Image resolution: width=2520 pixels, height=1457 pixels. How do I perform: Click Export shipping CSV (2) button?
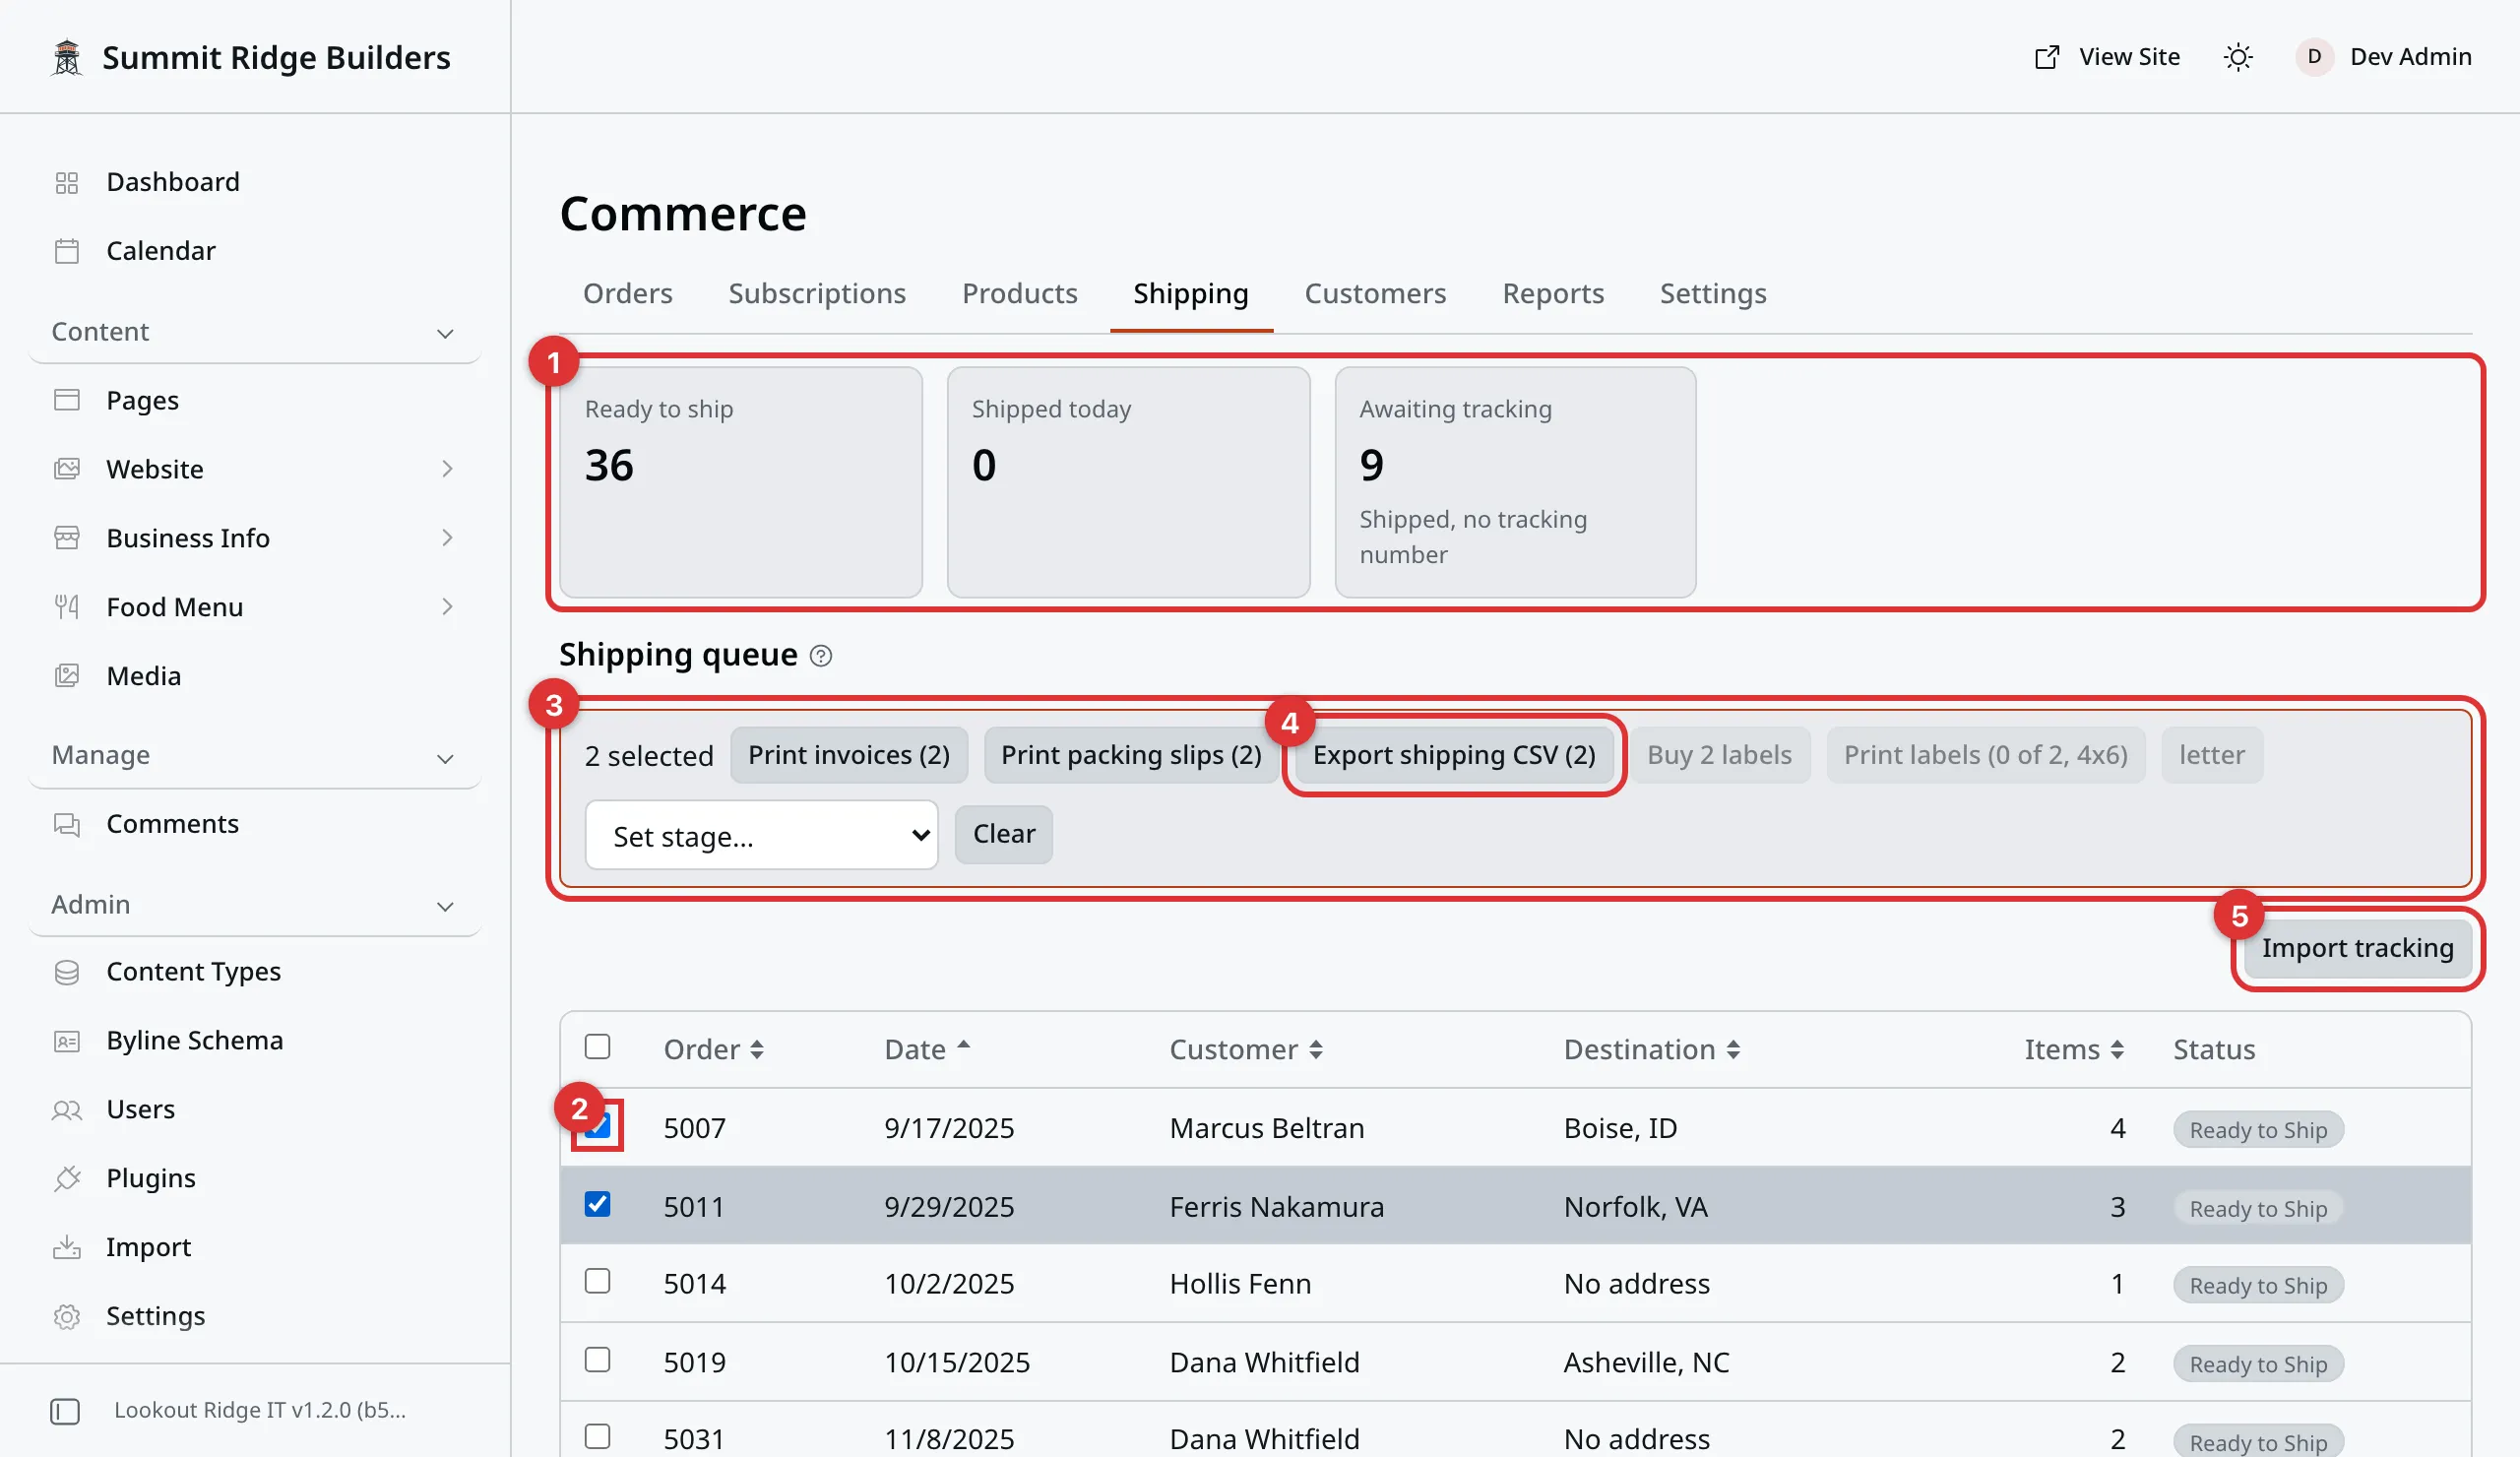[1453, 755]
